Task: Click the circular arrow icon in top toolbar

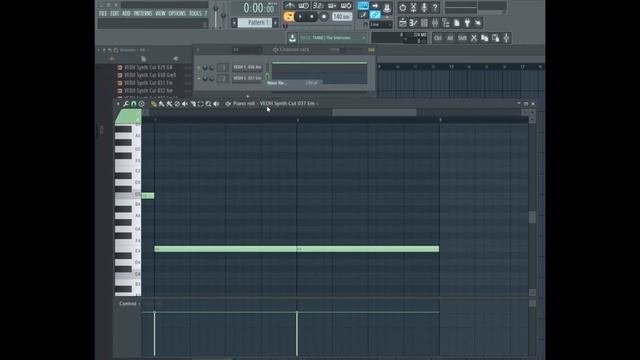Action: click(402, 7)
